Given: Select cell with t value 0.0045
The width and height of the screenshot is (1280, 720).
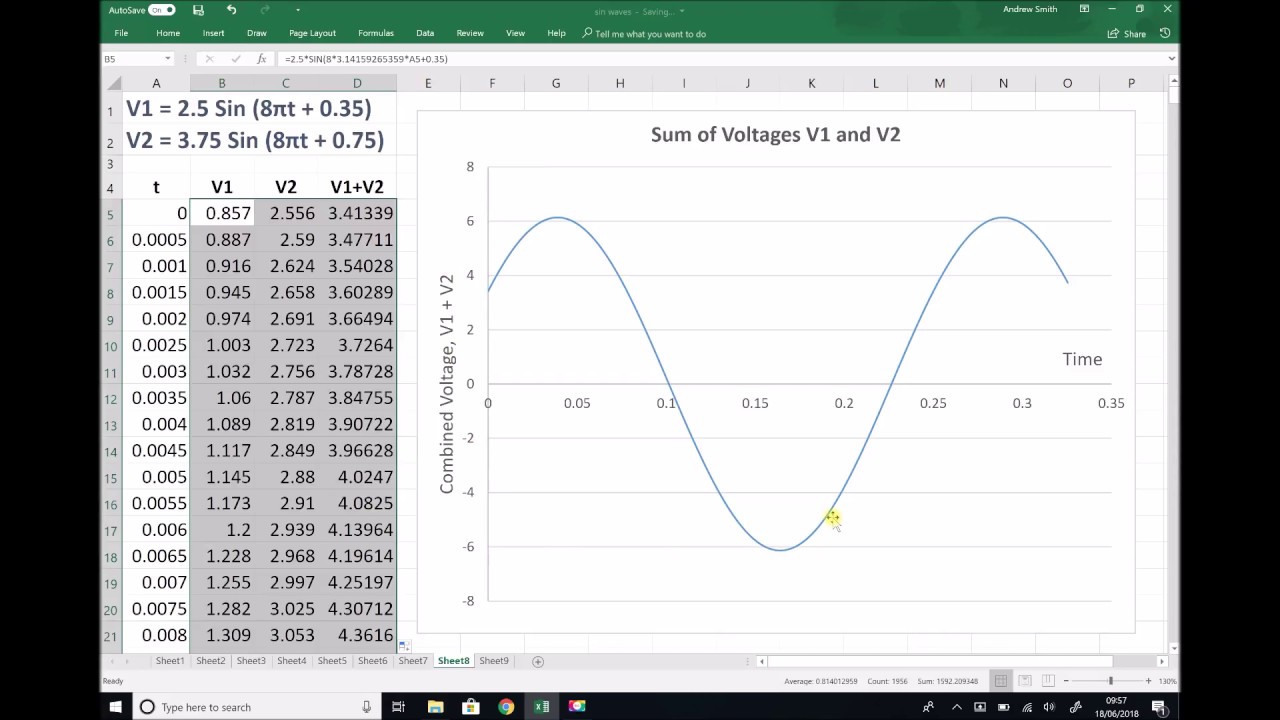Looking at the screenshot, I should click(x=156, y=450).
